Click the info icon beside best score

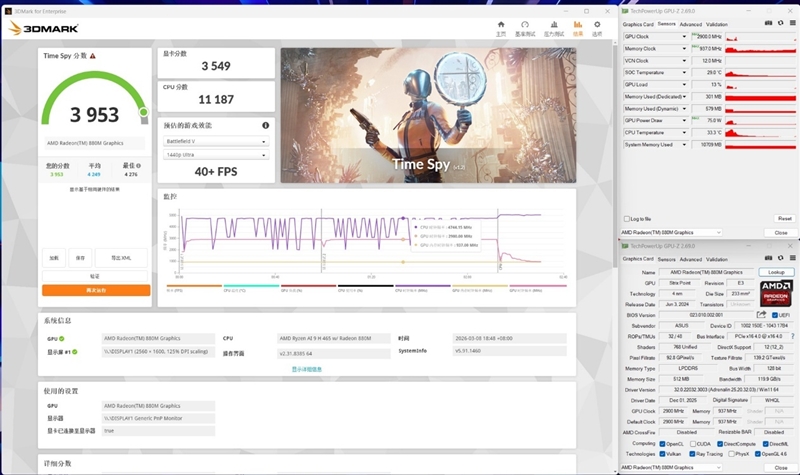tap(138, 166)
